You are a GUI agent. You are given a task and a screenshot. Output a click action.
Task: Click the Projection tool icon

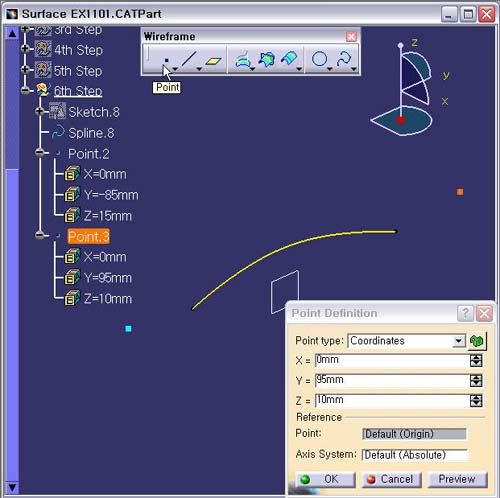[243, 60]
